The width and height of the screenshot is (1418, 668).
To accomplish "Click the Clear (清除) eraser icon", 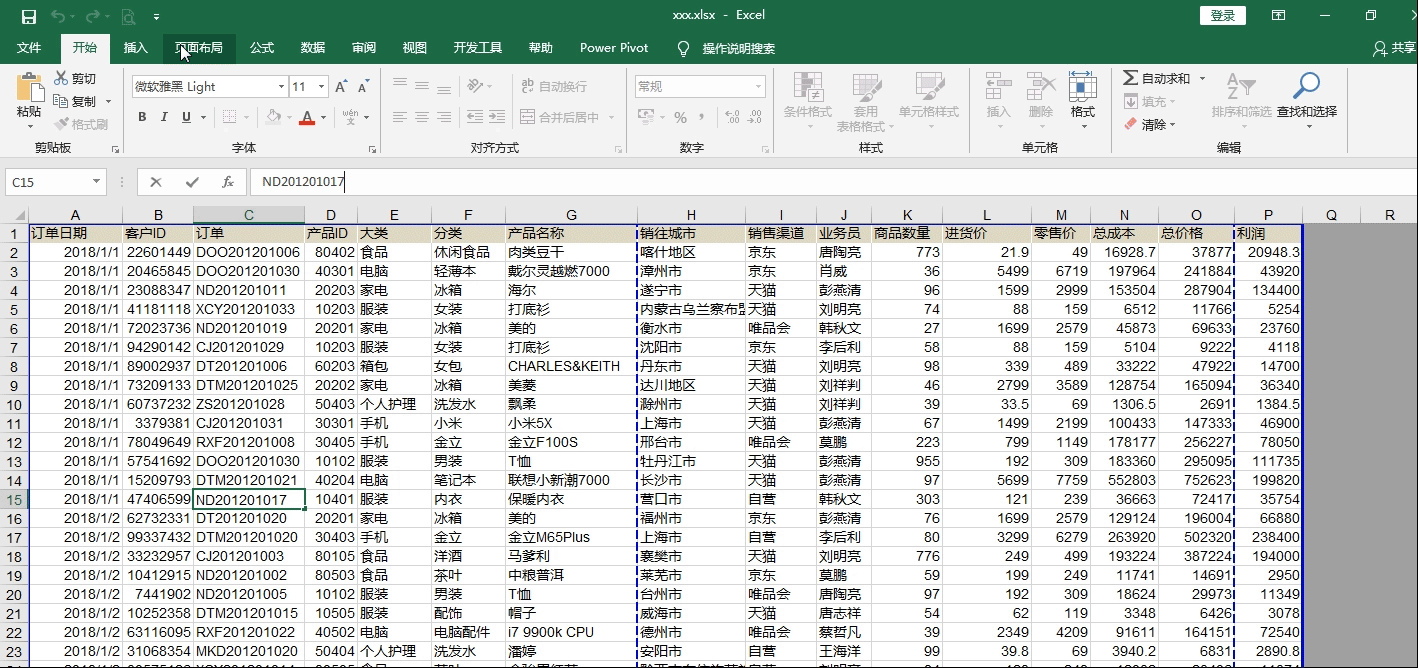I will click(x=1130, y=124).
